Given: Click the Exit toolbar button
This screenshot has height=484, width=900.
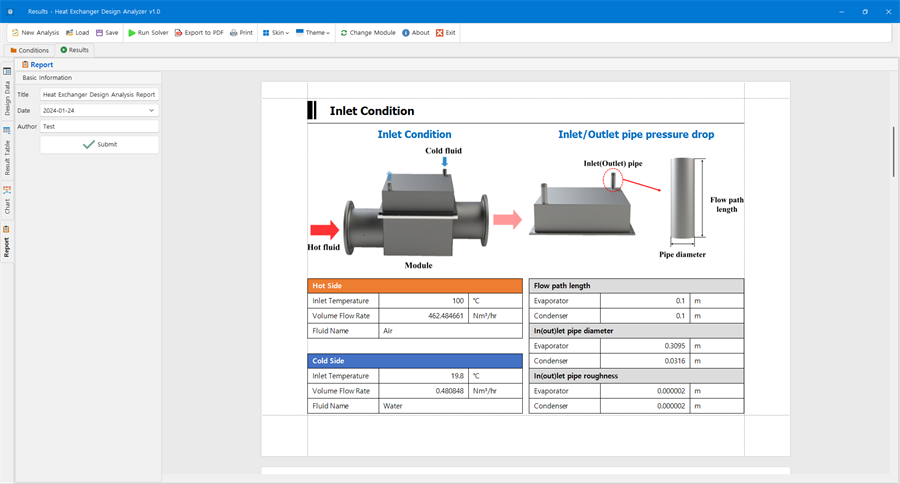Looking at the screenshot, I should pyautogui.click(x=445, y=33).
